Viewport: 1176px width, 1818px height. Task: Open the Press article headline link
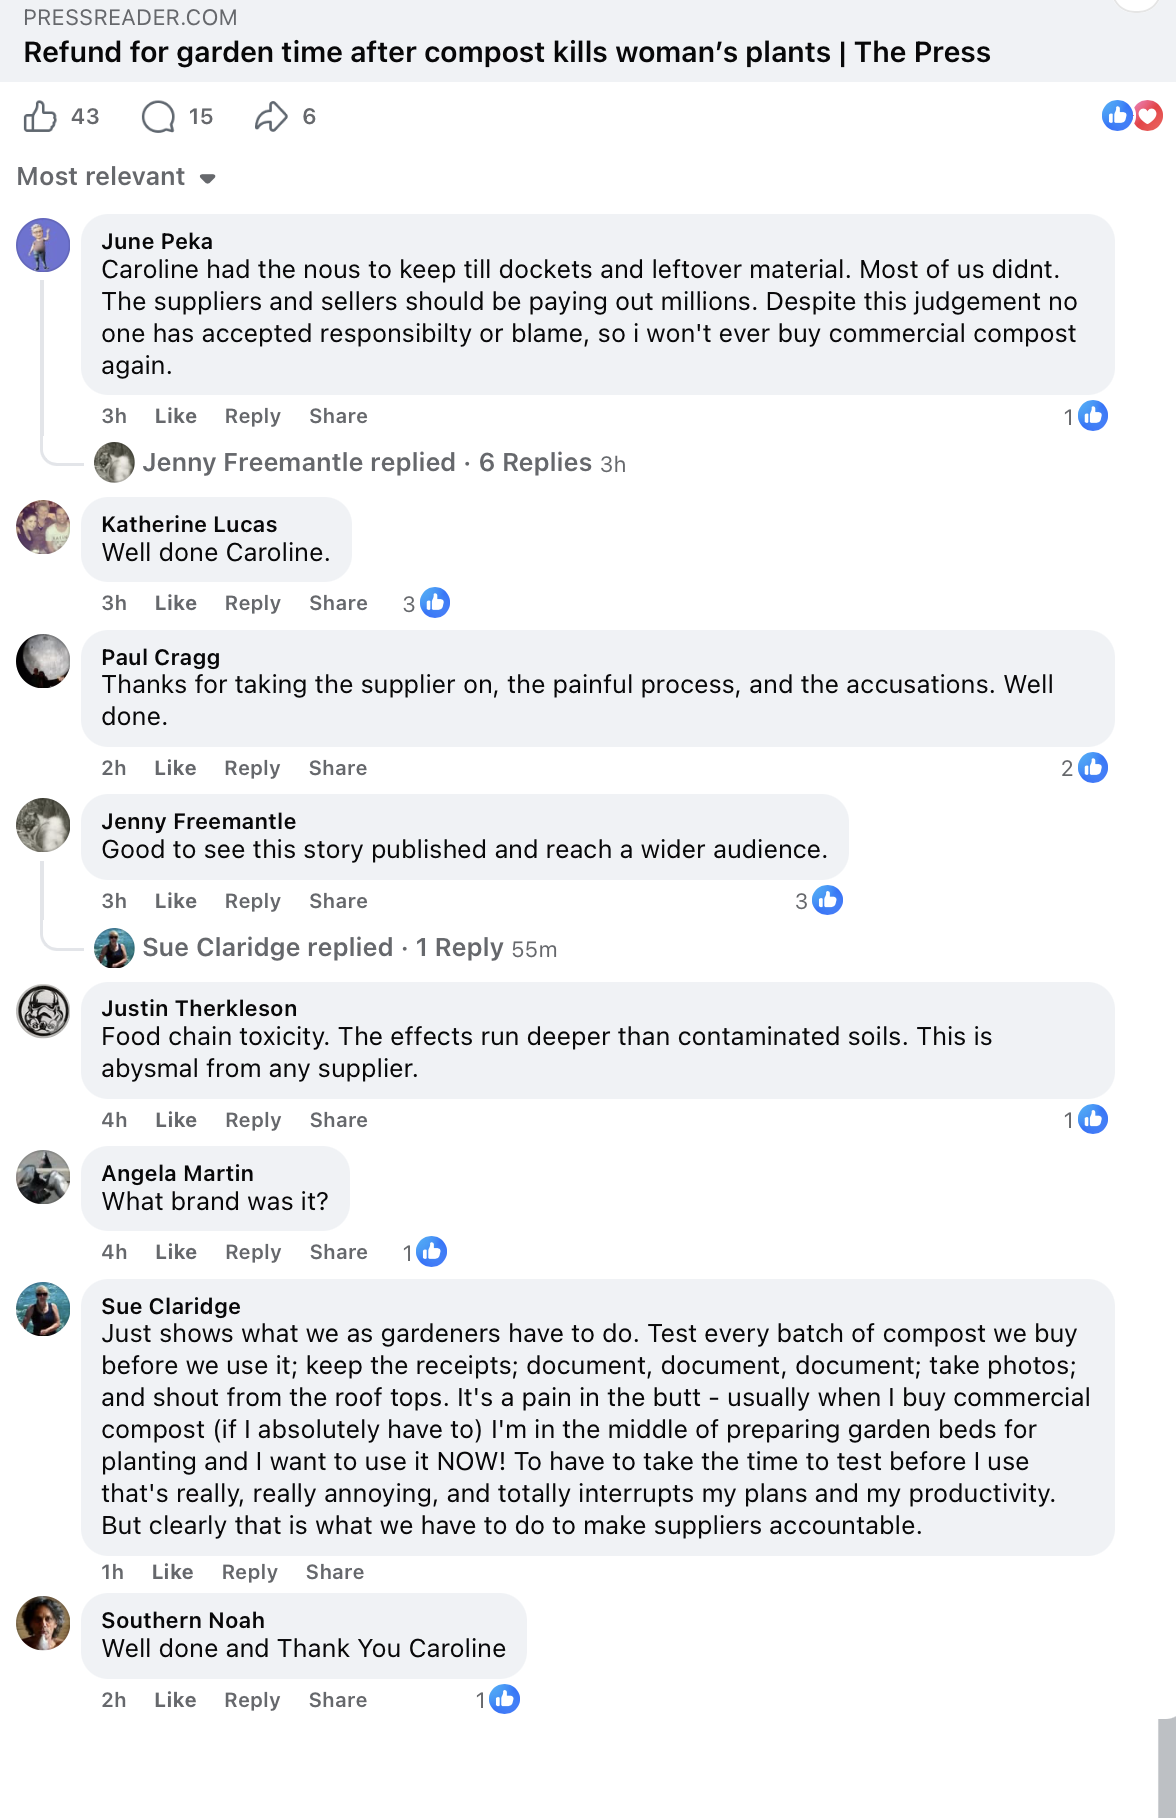point(507,52)
